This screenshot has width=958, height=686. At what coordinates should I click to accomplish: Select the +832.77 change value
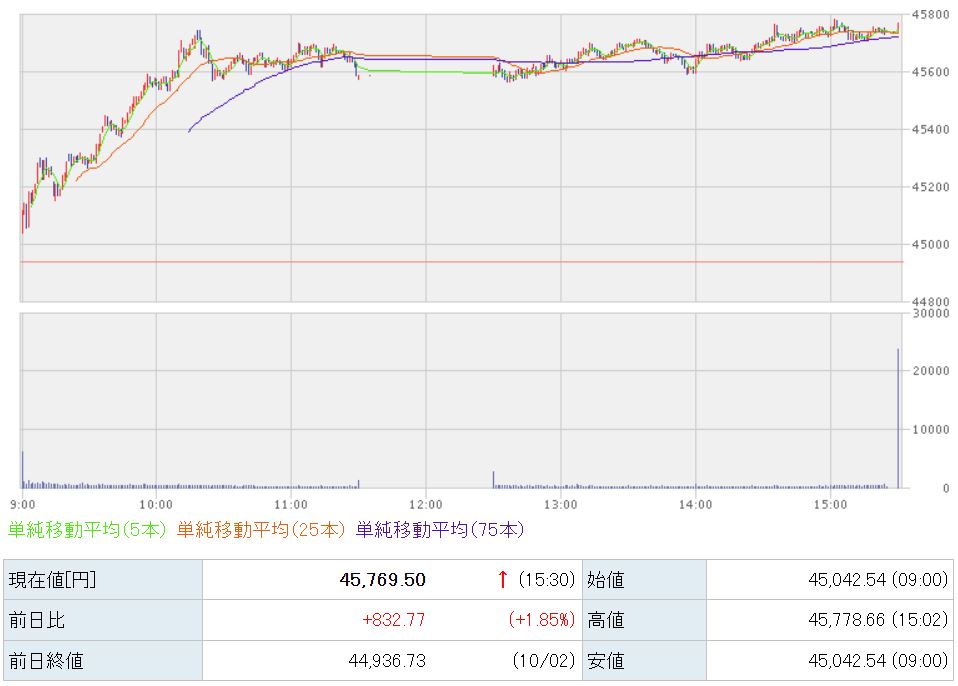pyautogui.click(x=393, y=620)
